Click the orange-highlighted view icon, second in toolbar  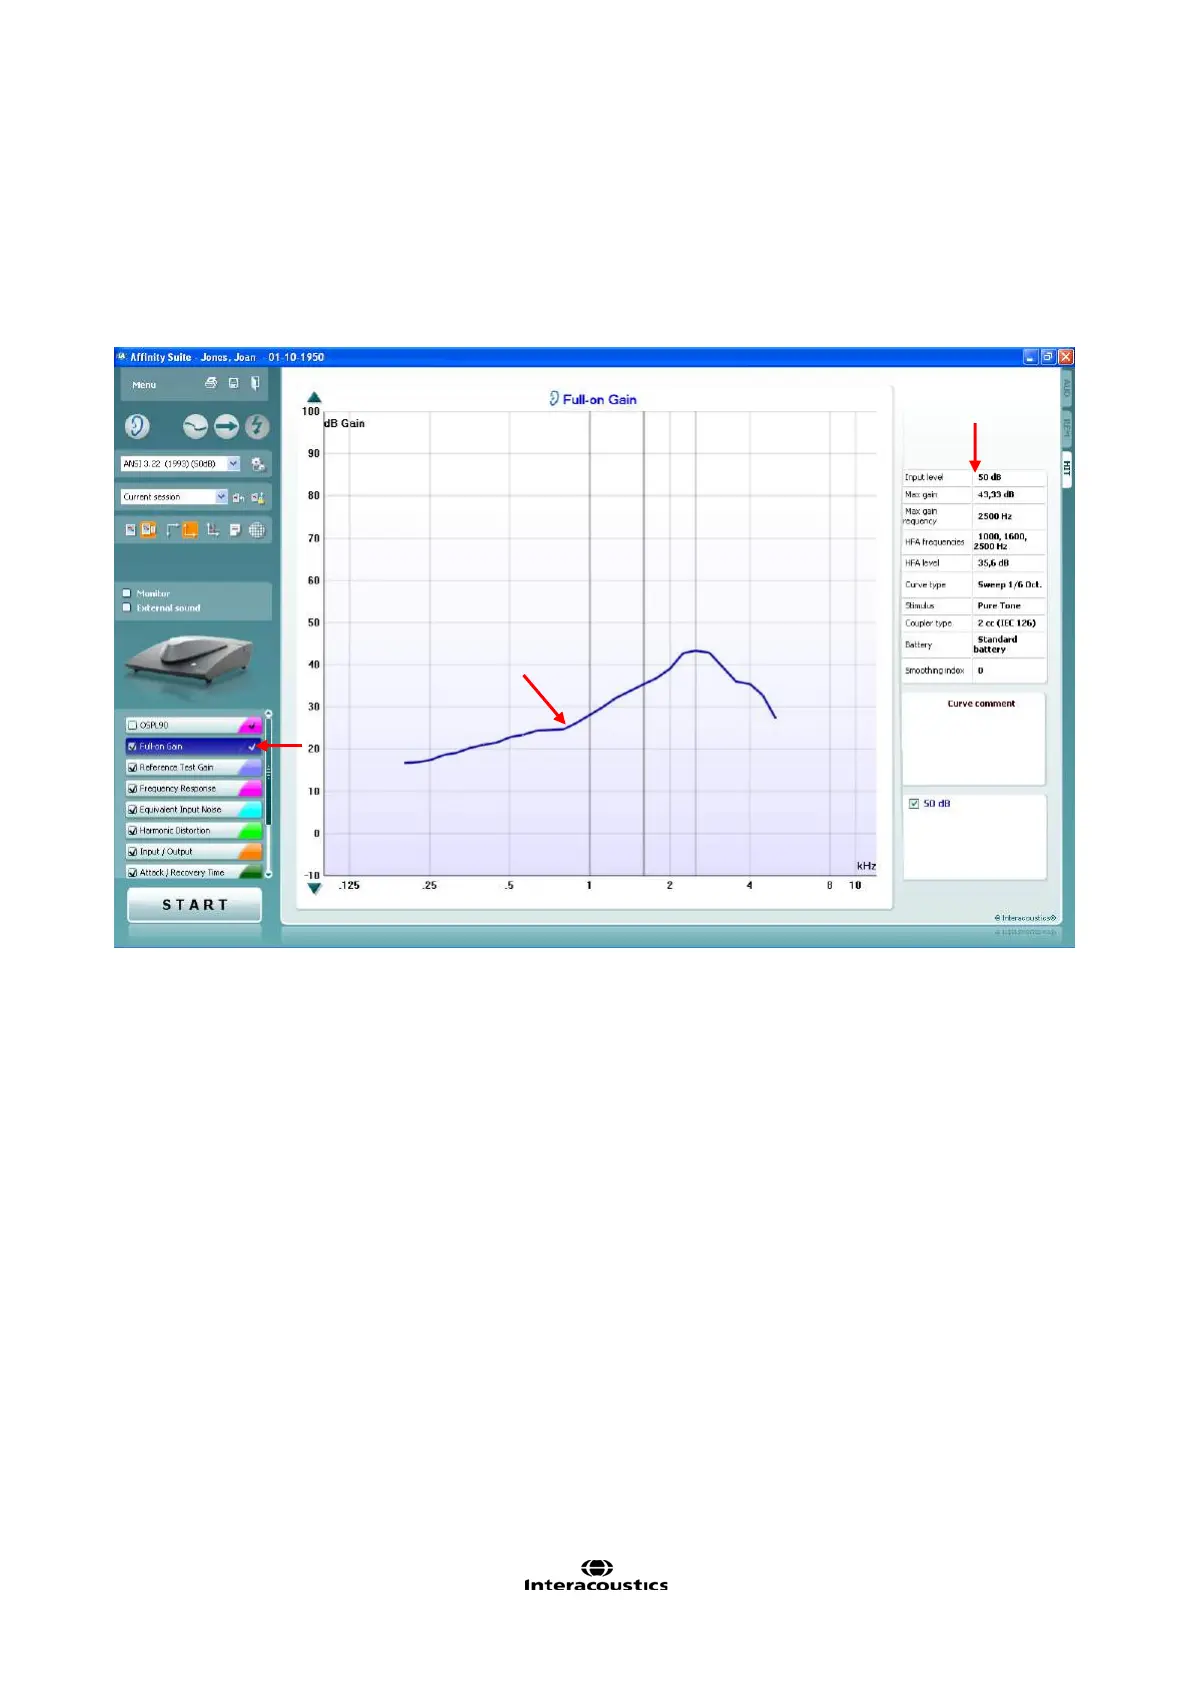[x=148, y=530]
